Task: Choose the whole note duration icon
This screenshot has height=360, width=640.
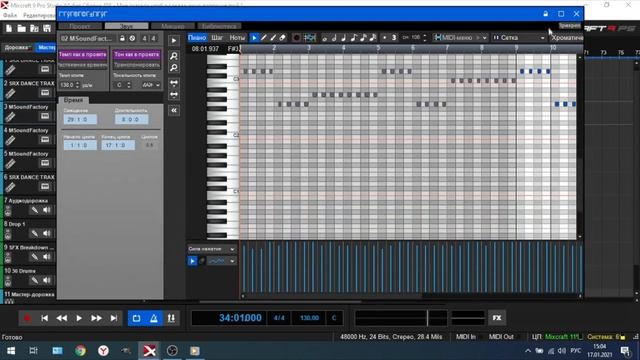Action: pyautogui.click(x=325, y=38)
